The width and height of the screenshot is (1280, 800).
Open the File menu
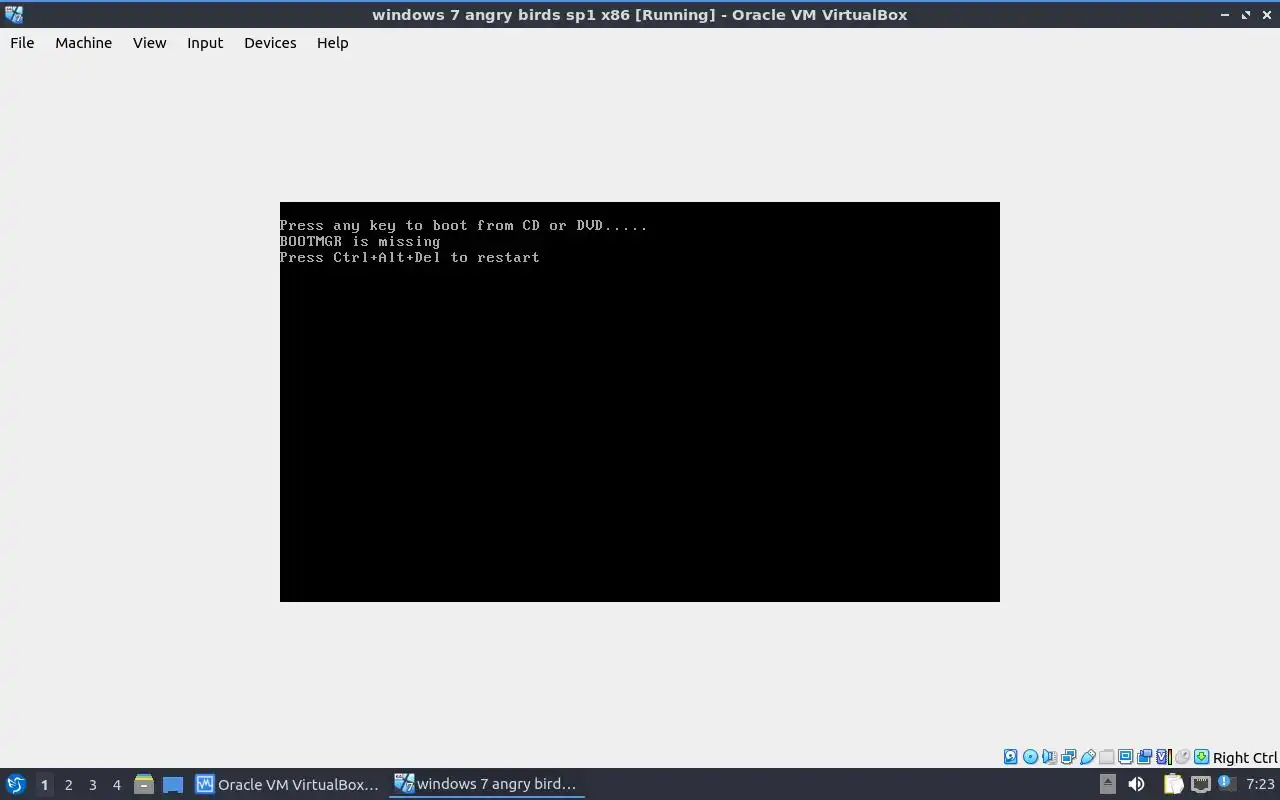click(x=22, y=43)
